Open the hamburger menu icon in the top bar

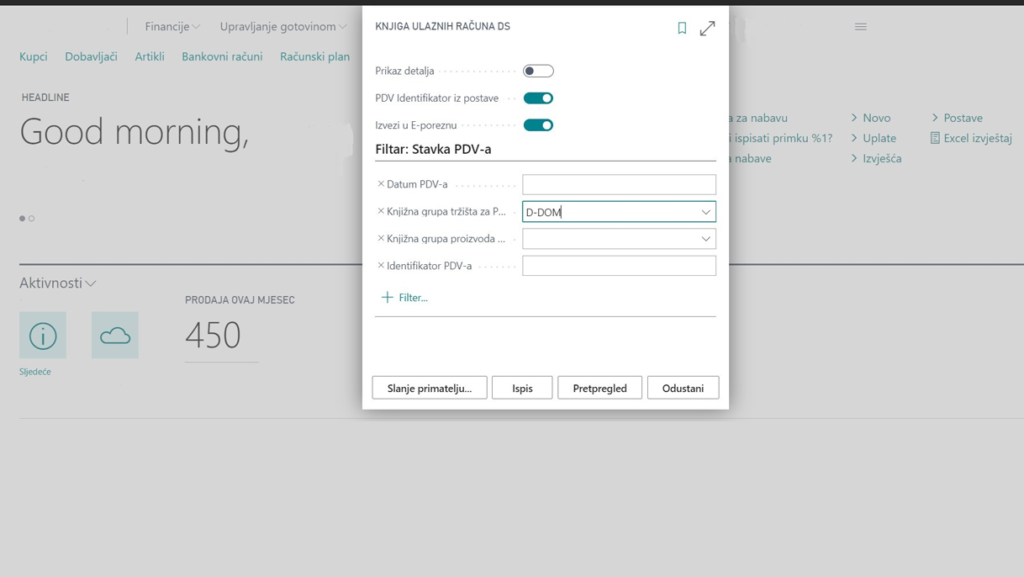point(860,27)
